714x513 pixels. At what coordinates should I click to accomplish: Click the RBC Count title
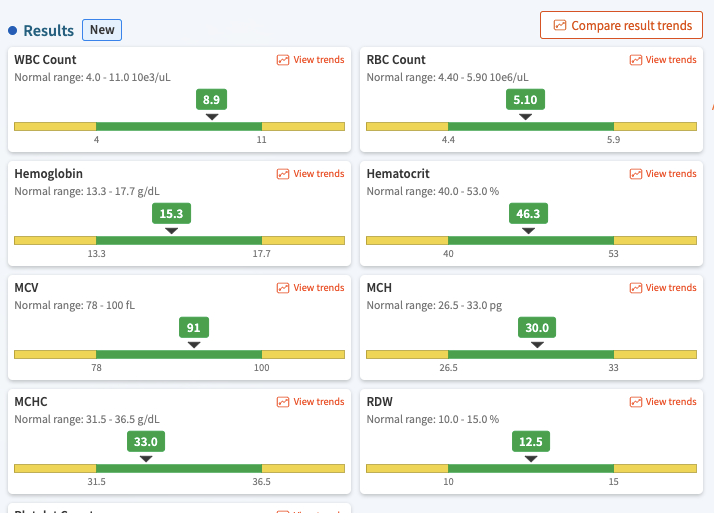[396, 60]
